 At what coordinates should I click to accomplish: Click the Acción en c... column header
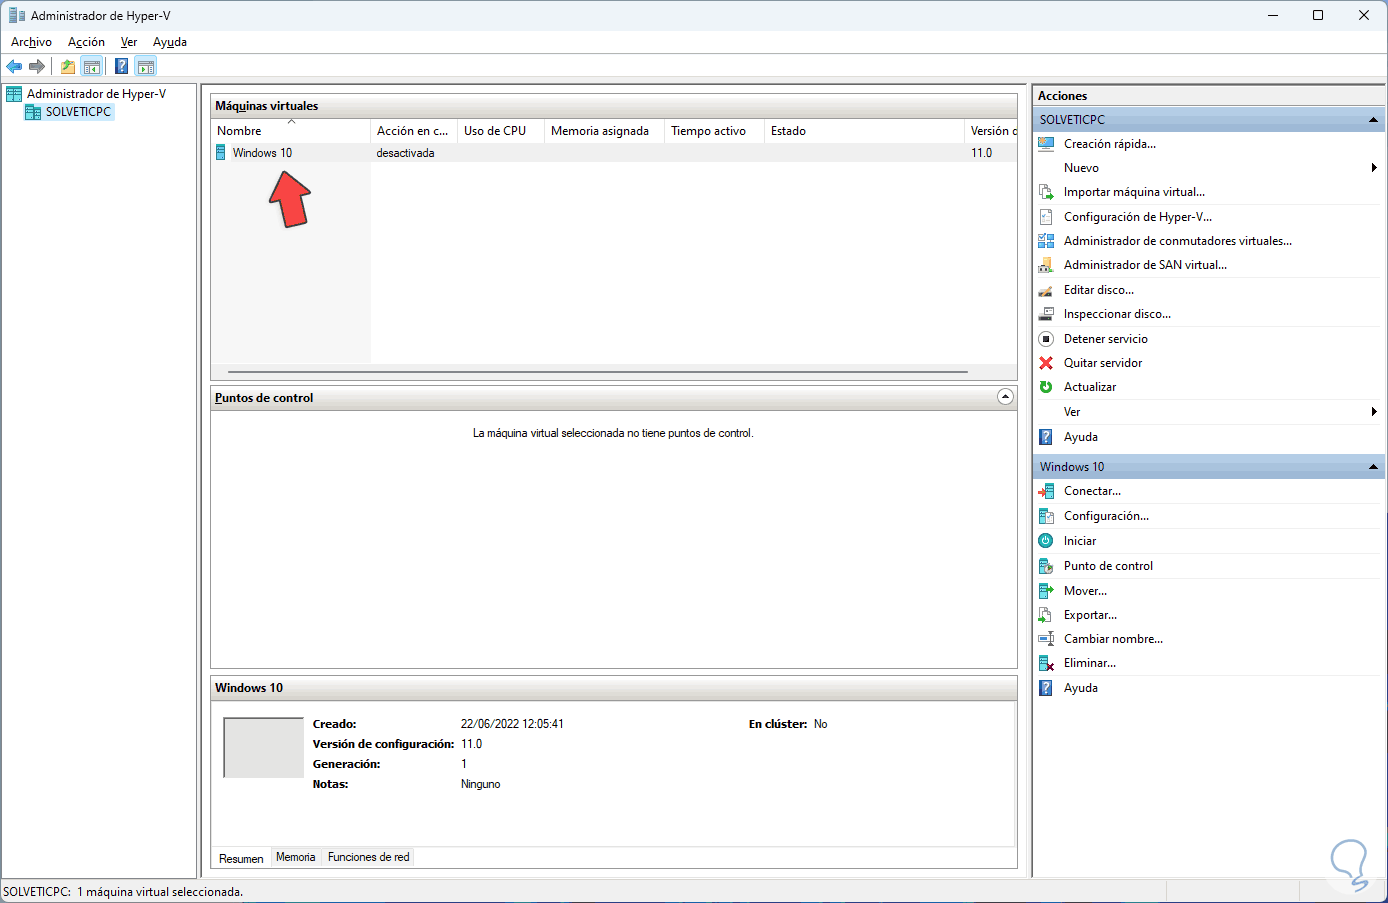[414, 131]
